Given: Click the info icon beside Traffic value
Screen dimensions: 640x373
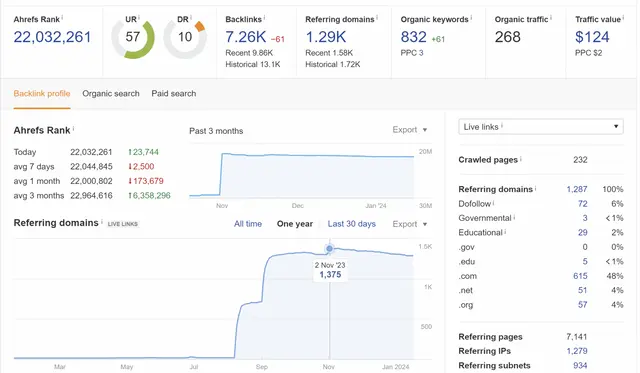Looking at the screenshot, I should 623,17.
